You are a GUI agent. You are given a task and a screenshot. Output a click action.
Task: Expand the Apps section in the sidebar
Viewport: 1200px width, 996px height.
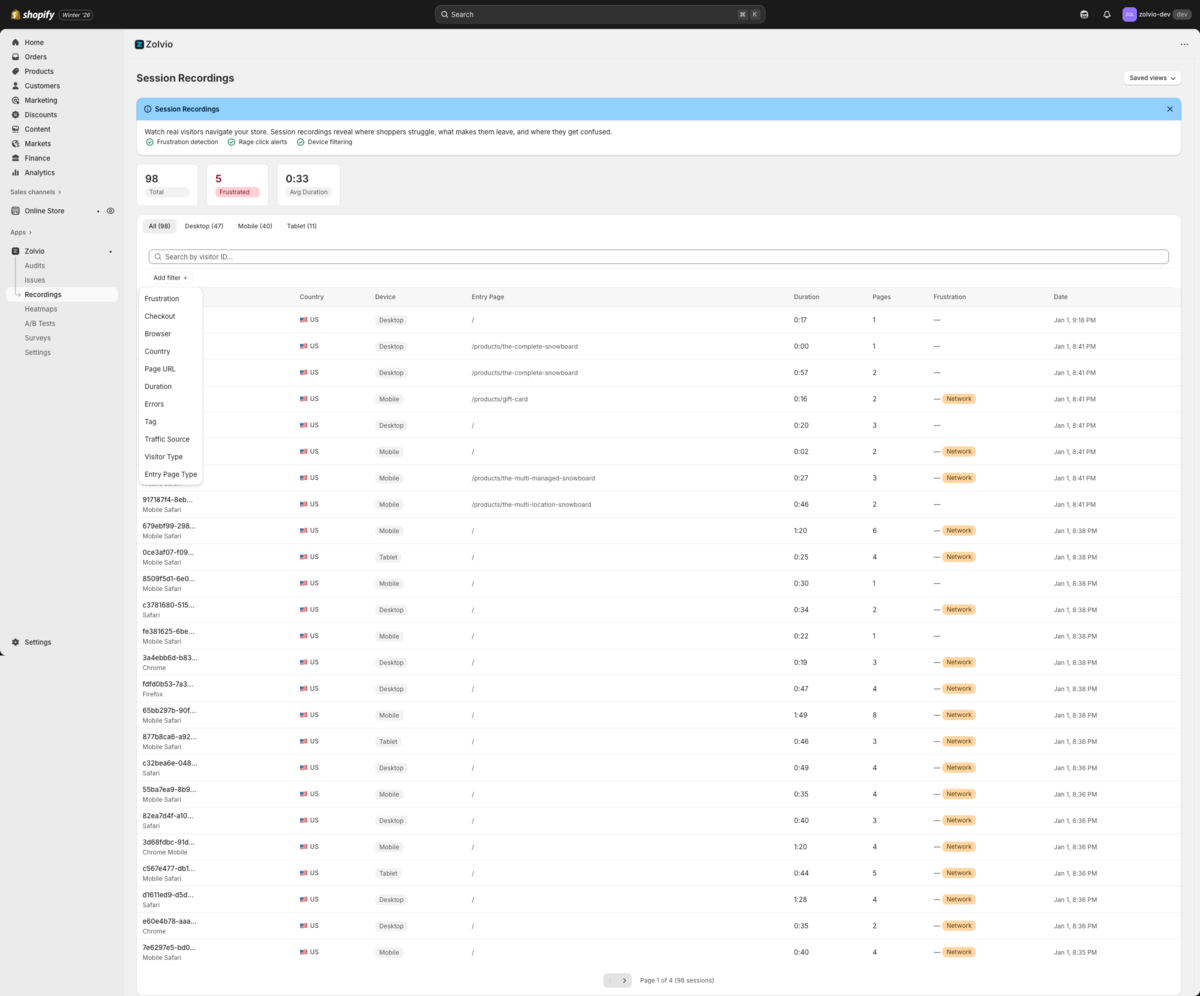pyautogui.click(x=18, y=231)
